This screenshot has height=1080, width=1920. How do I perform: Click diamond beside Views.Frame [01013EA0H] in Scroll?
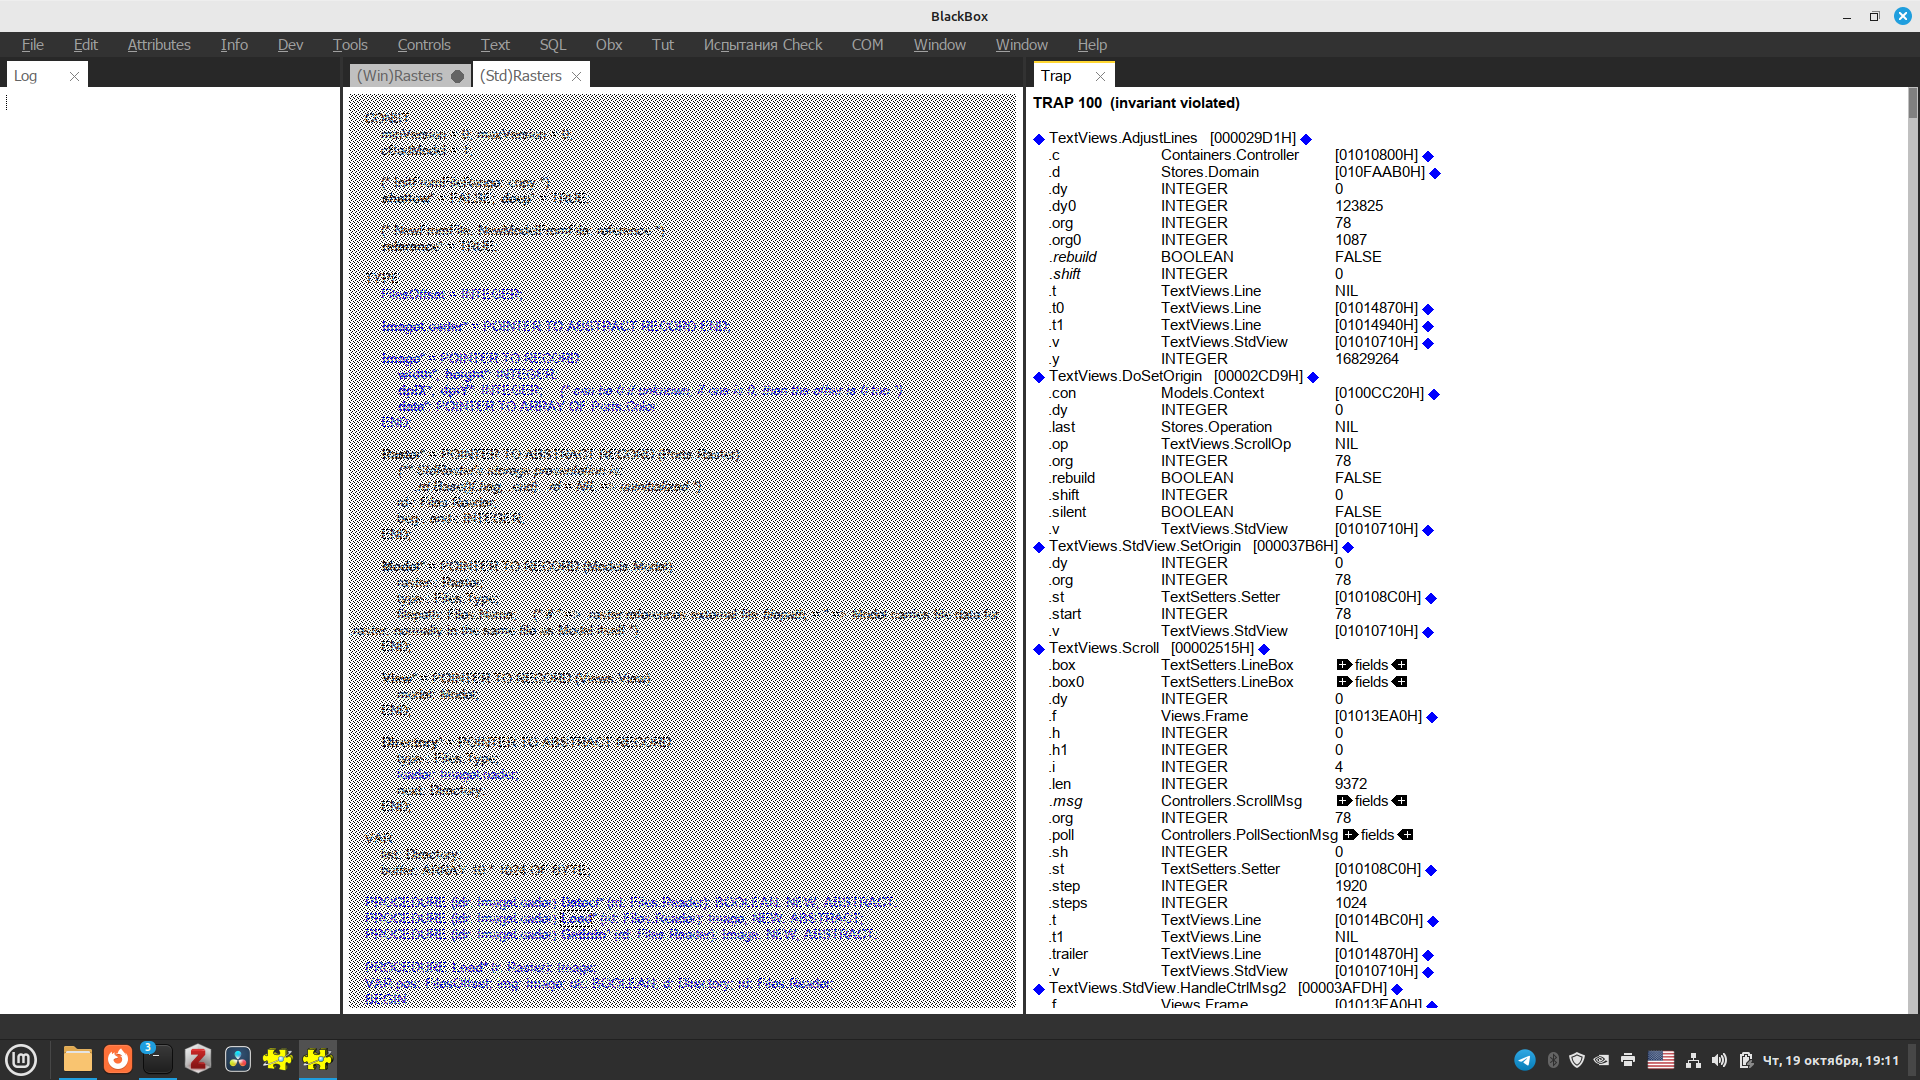(x=1432, y=717)
